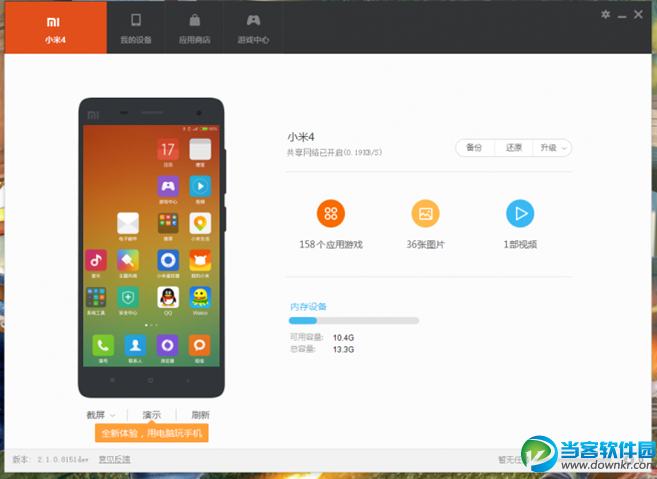Tap the blue Mi remote control app
This screenshot has width=657, height=479.
pos(168,260)
